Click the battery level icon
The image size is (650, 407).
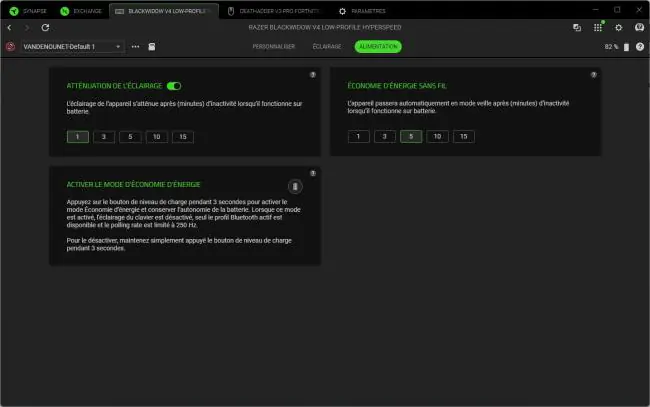coord(626,47)
